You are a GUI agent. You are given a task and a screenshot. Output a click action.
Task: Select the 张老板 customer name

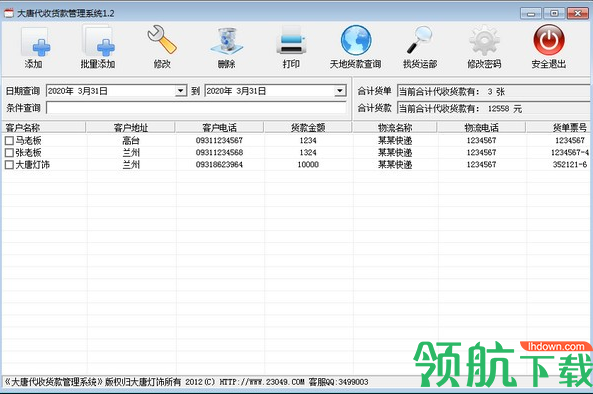[28, 153]
